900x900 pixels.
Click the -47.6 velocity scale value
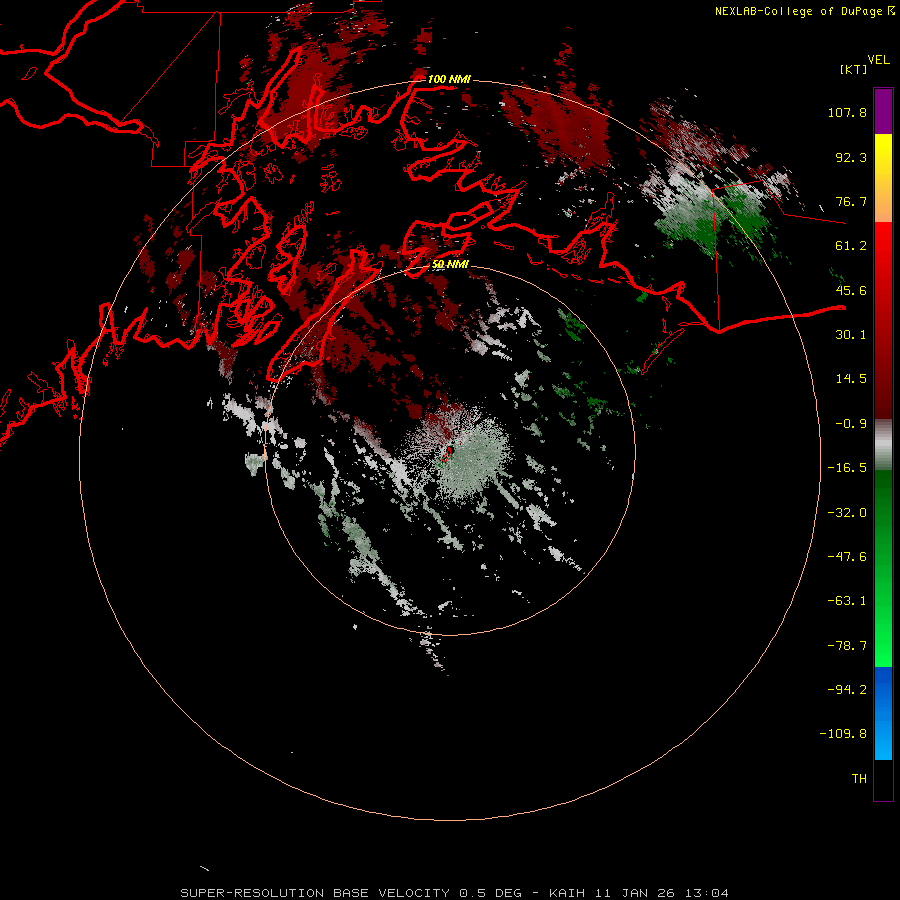click(847, 557)
